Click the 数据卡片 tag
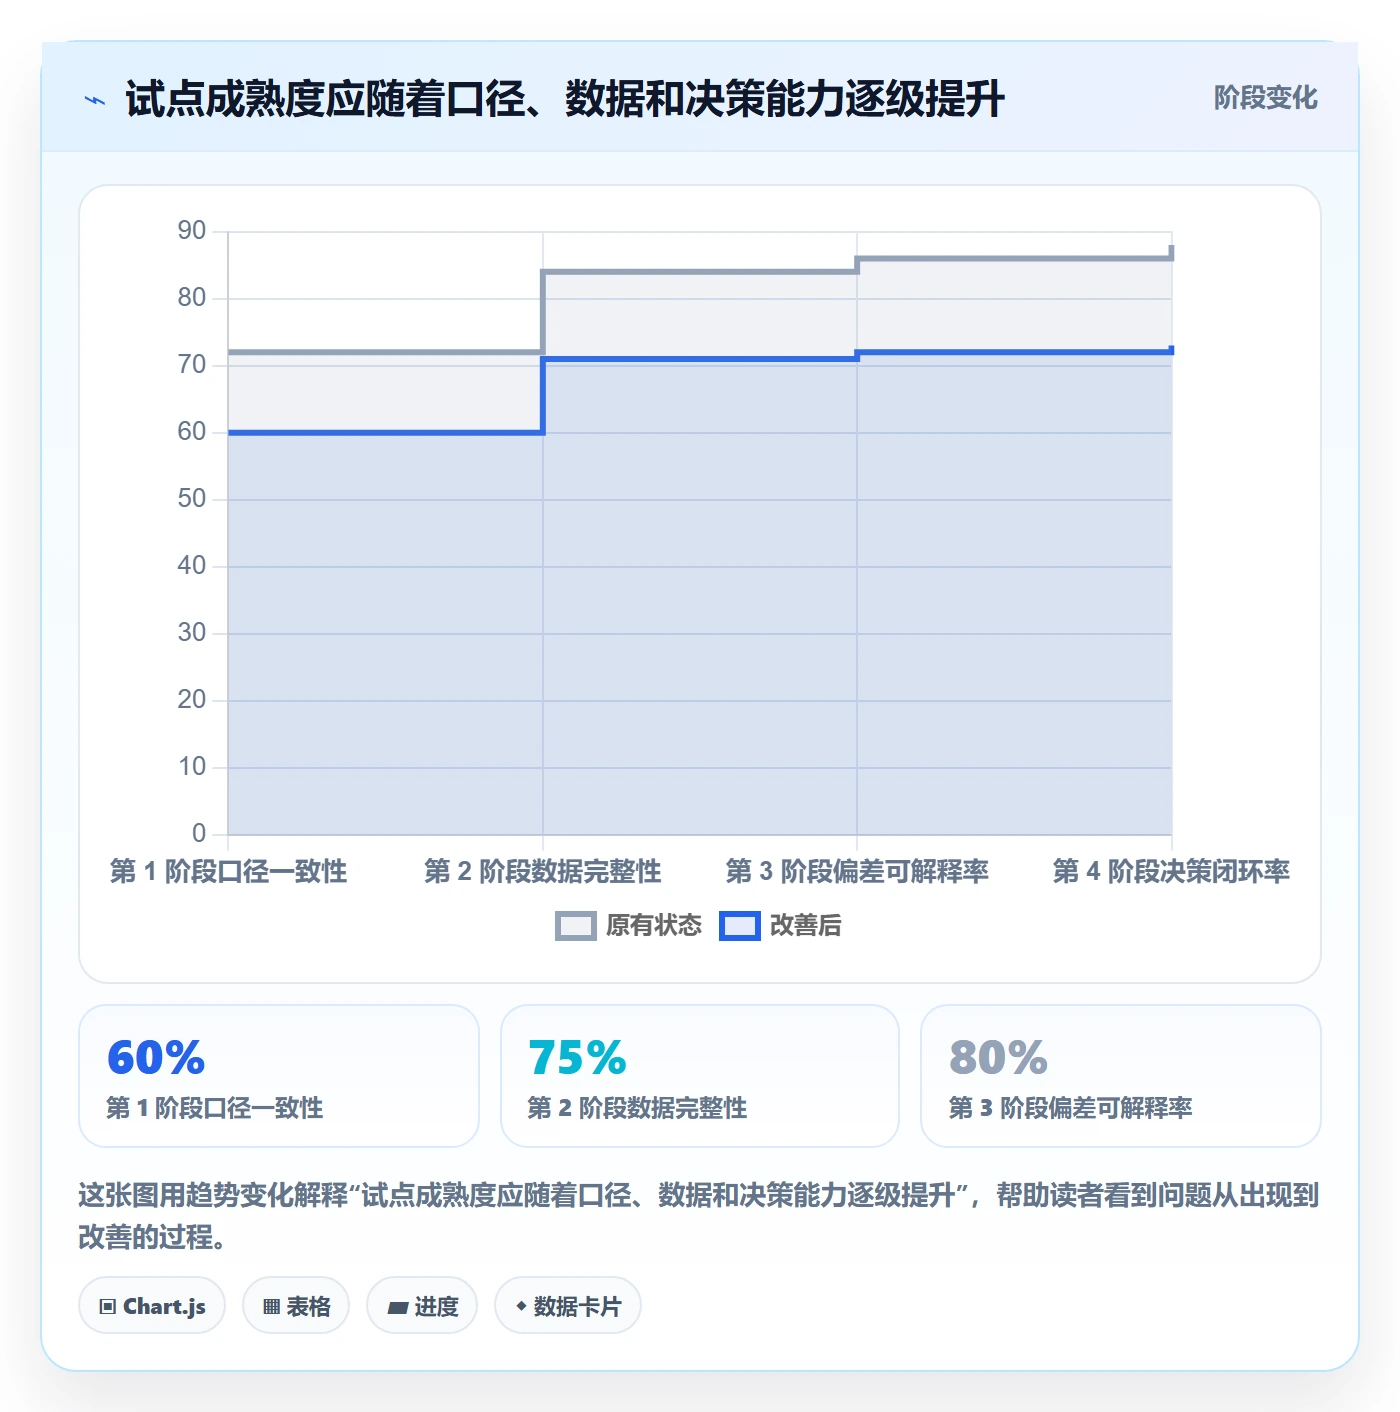 (x=568, y=1306)
